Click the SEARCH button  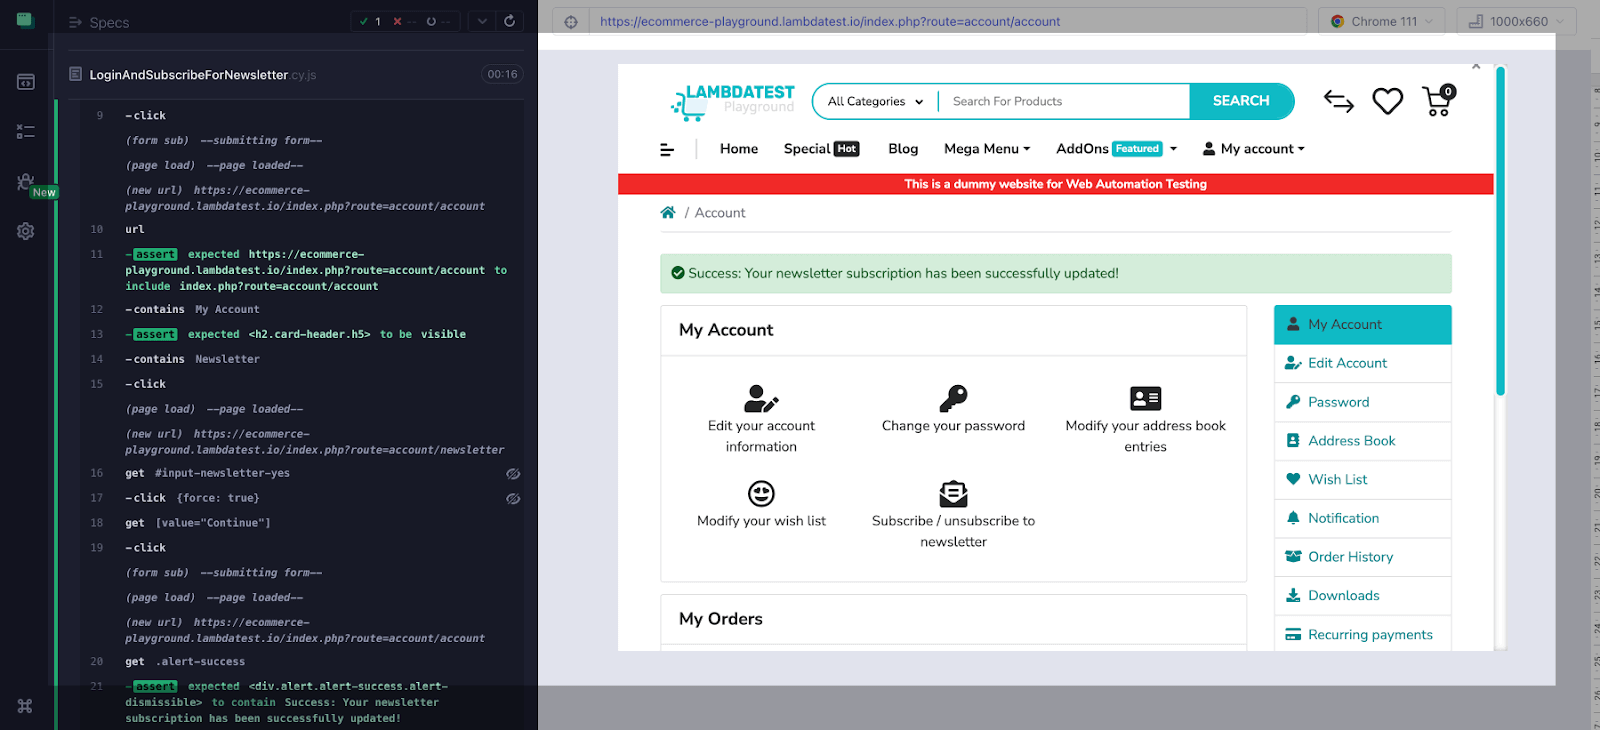[x=1241, y=101]
